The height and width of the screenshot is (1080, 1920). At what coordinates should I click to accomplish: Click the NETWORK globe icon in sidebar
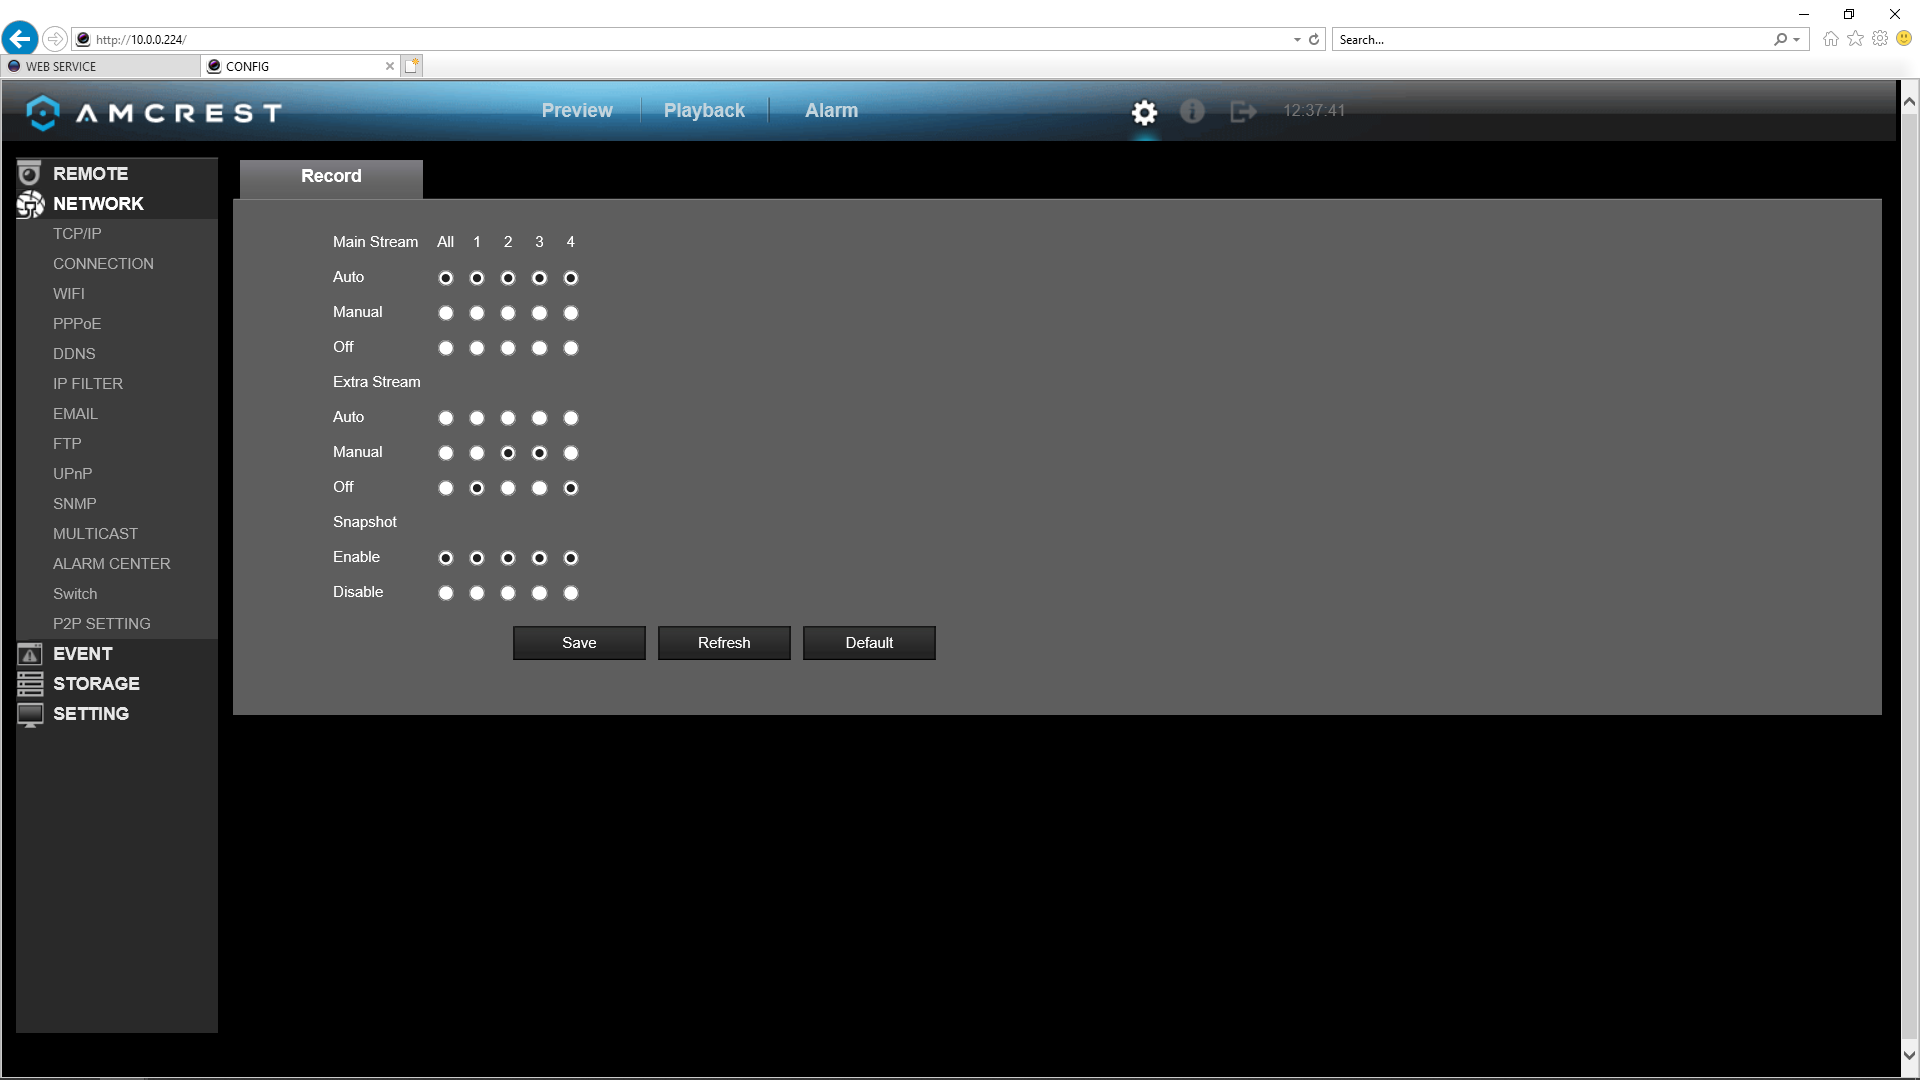pos(30,204)
